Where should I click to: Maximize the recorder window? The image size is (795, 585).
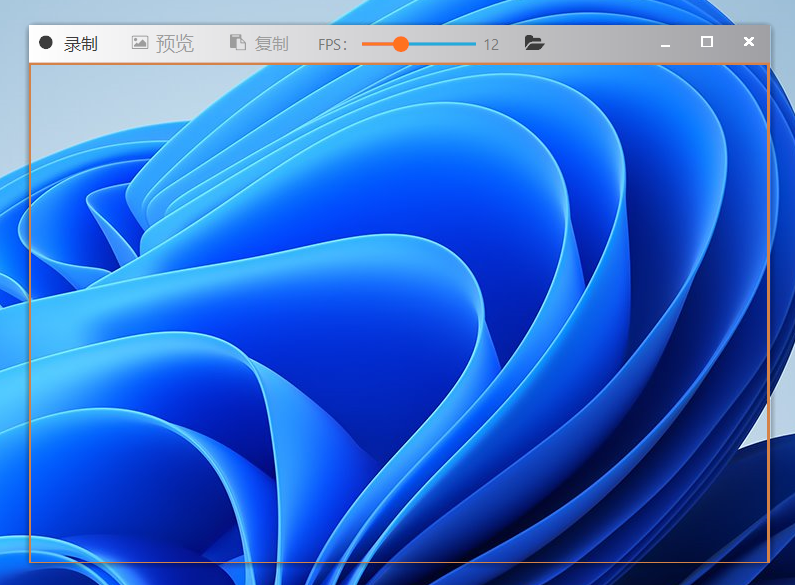[707, 42]
